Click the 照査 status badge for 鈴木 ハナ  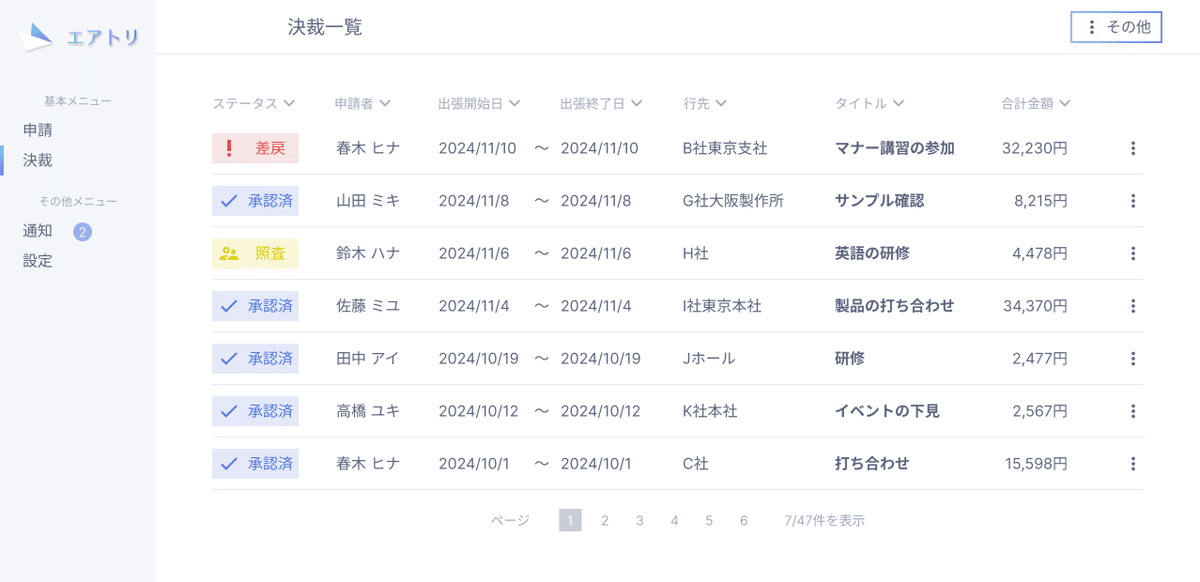(x=255, y=253)
